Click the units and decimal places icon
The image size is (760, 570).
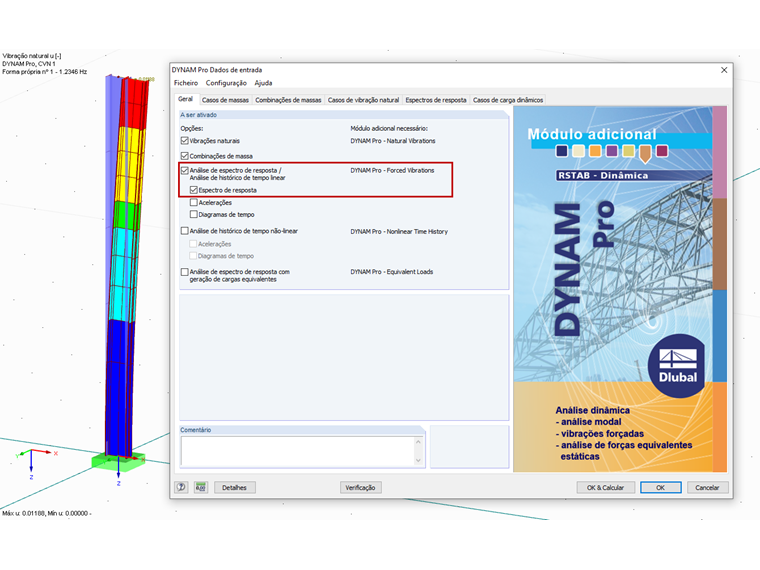tap(201, 487)
